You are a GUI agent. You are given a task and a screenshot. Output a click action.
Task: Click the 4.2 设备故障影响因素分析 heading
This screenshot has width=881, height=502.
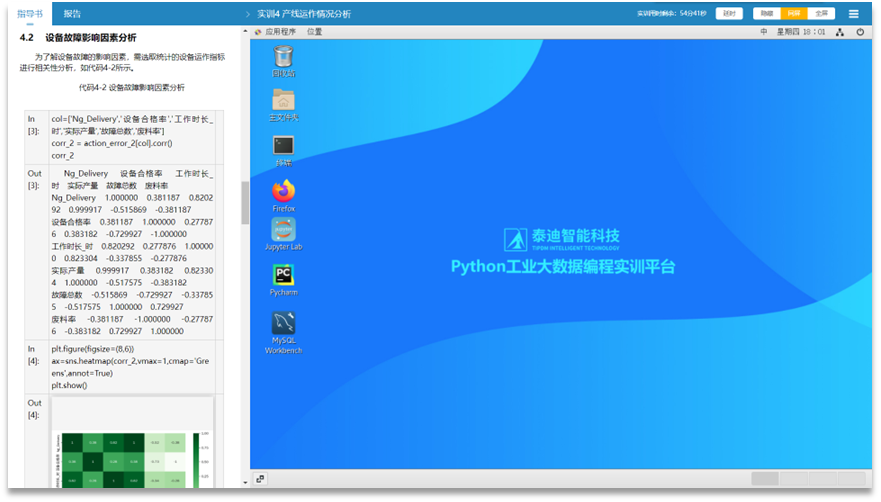click(78, 38)
